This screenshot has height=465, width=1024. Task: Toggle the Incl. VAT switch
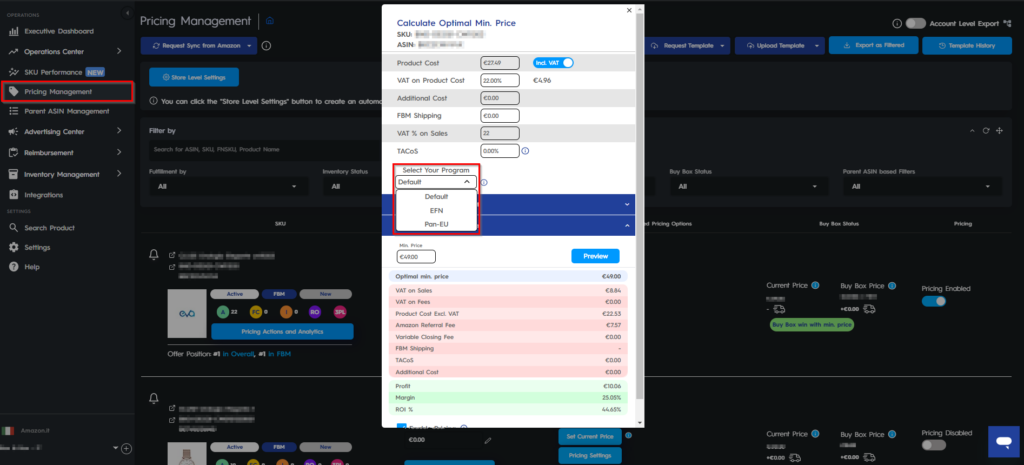click(x=554, y=63)
